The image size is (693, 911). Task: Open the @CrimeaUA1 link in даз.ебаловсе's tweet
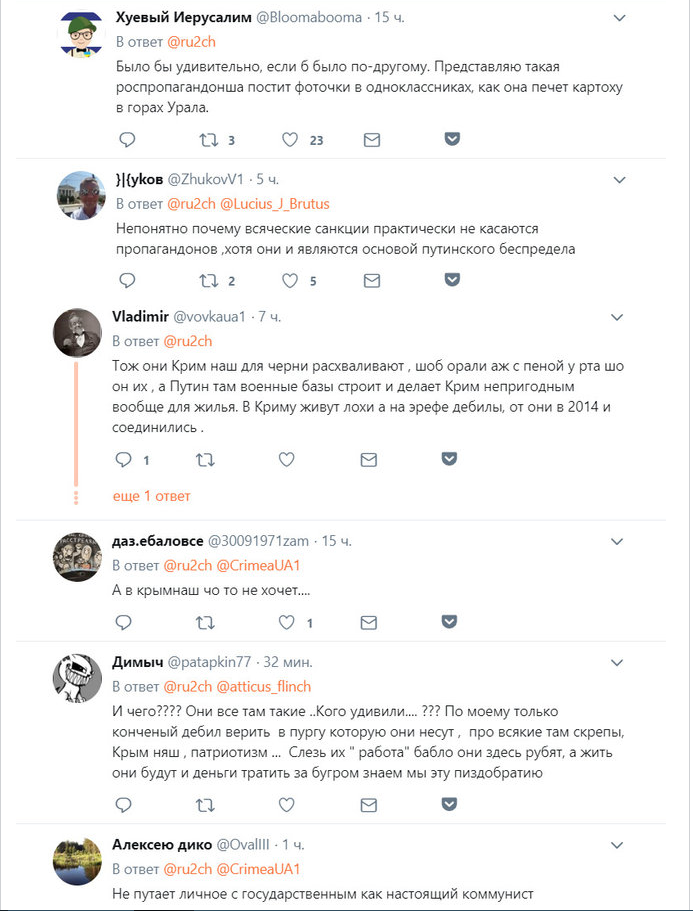258,565
